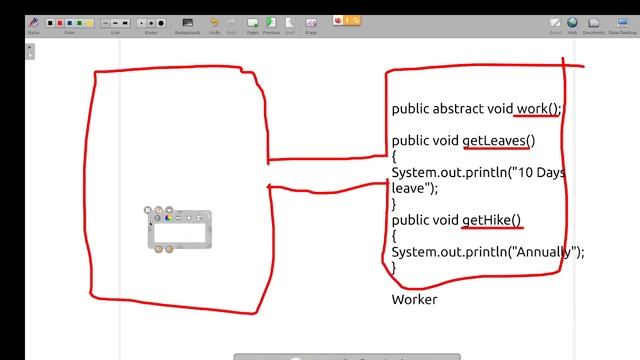Open the Documents view
This screenshot has height=360, width=640.
(593, 25)
